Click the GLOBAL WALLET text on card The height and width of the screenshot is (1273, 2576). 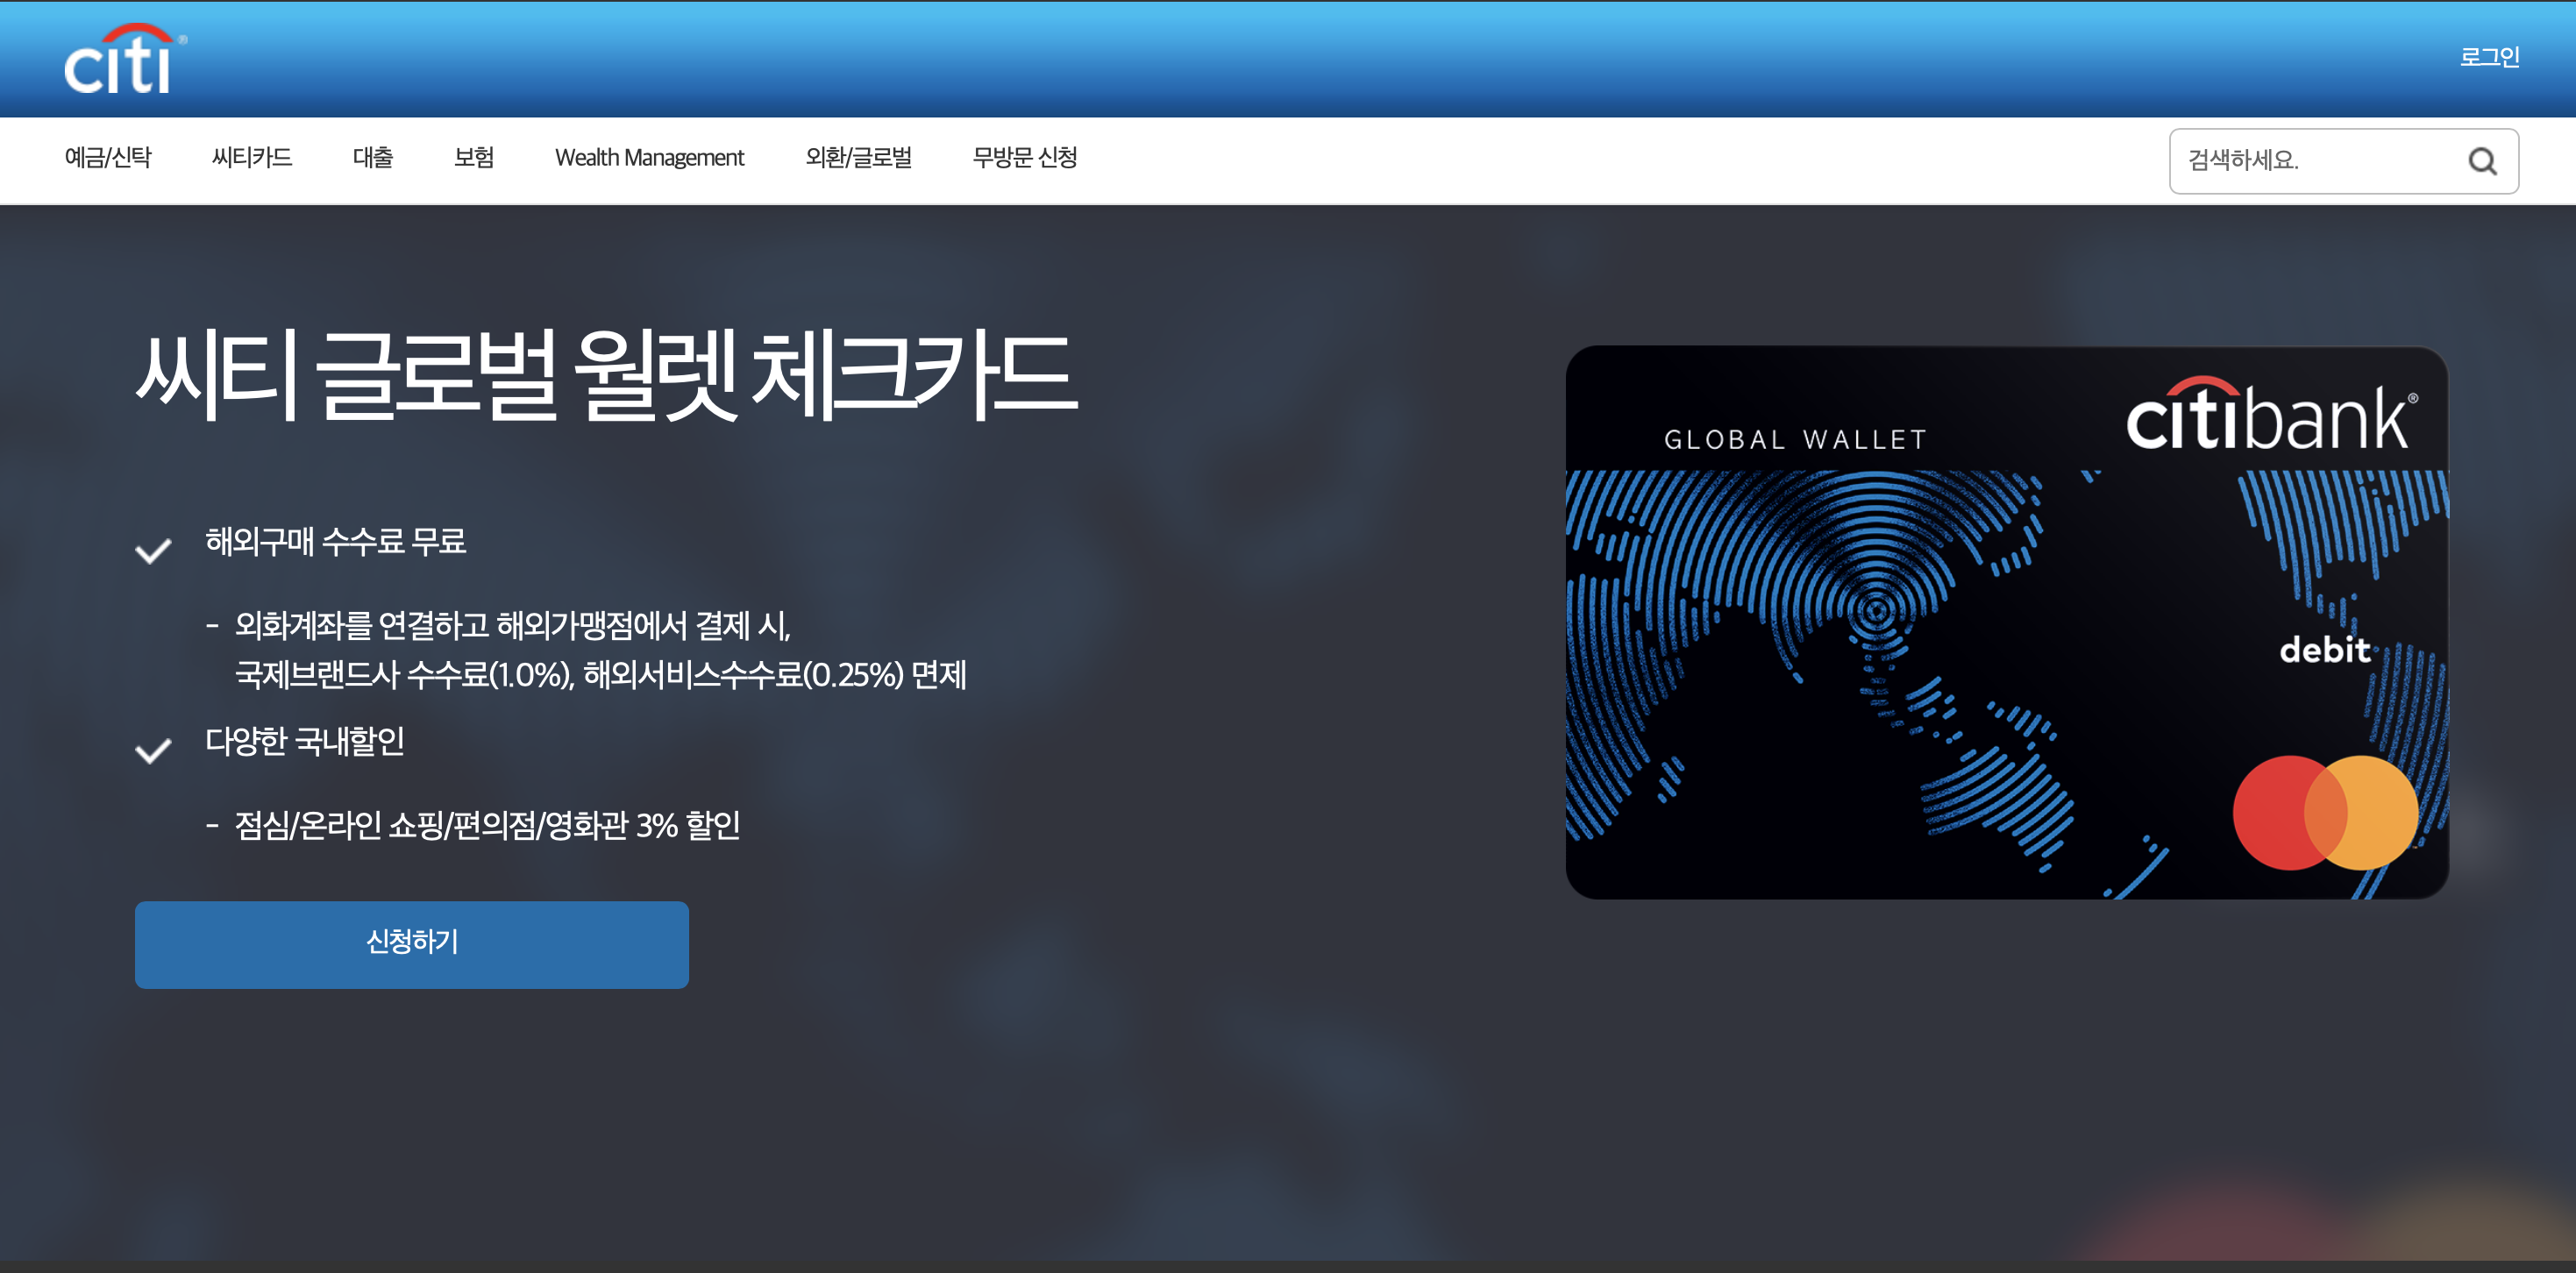click(1794, 440)
